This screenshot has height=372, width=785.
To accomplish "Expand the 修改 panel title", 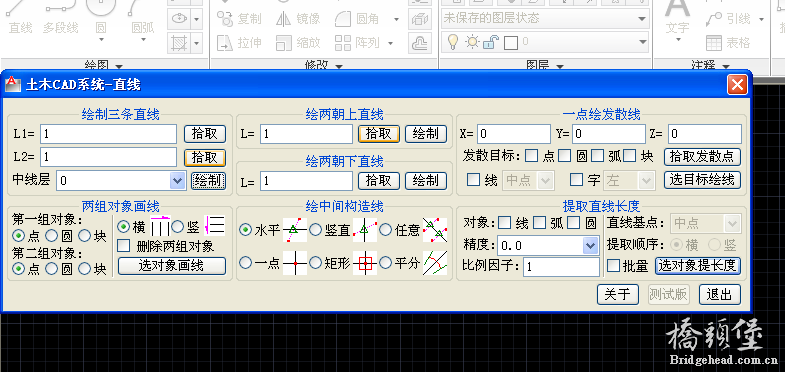I will point(323,65).
